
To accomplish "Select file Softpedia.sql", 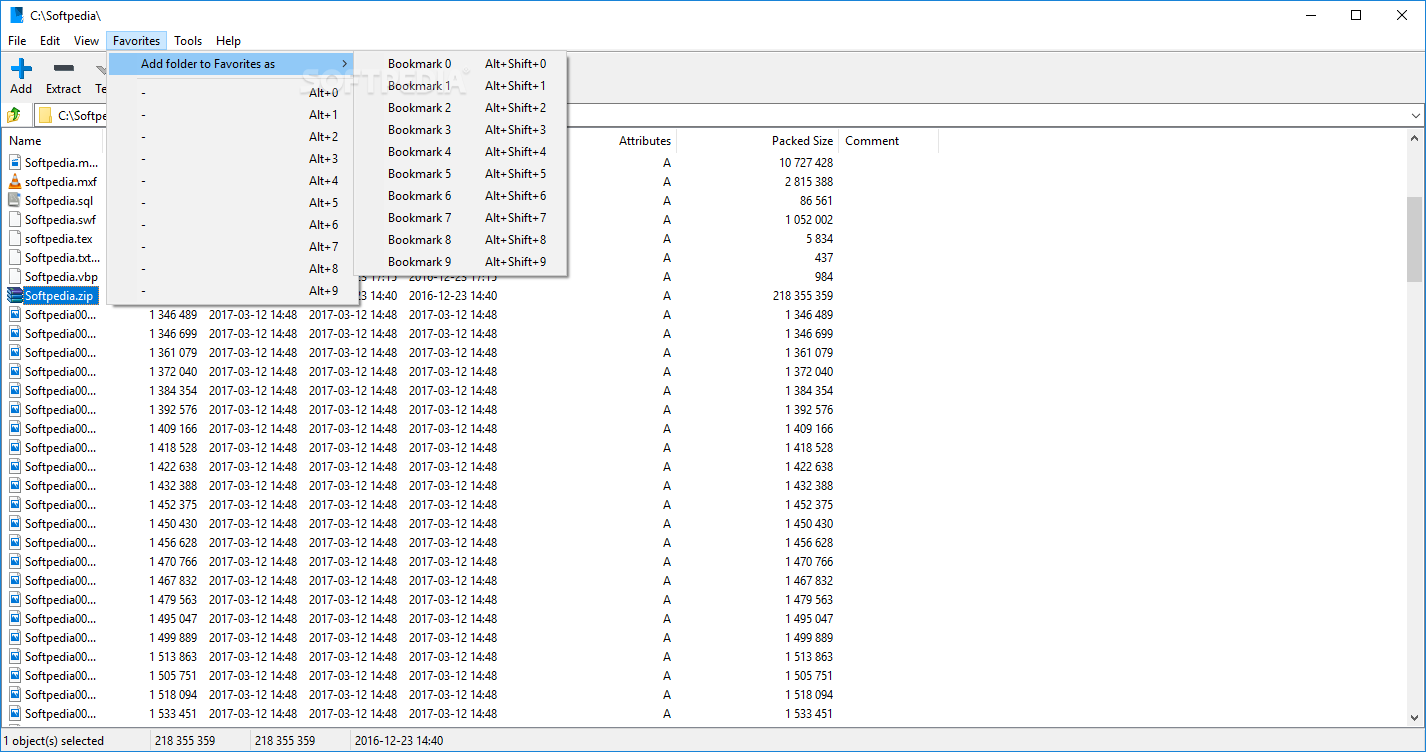I will click(x=59, y=201).
